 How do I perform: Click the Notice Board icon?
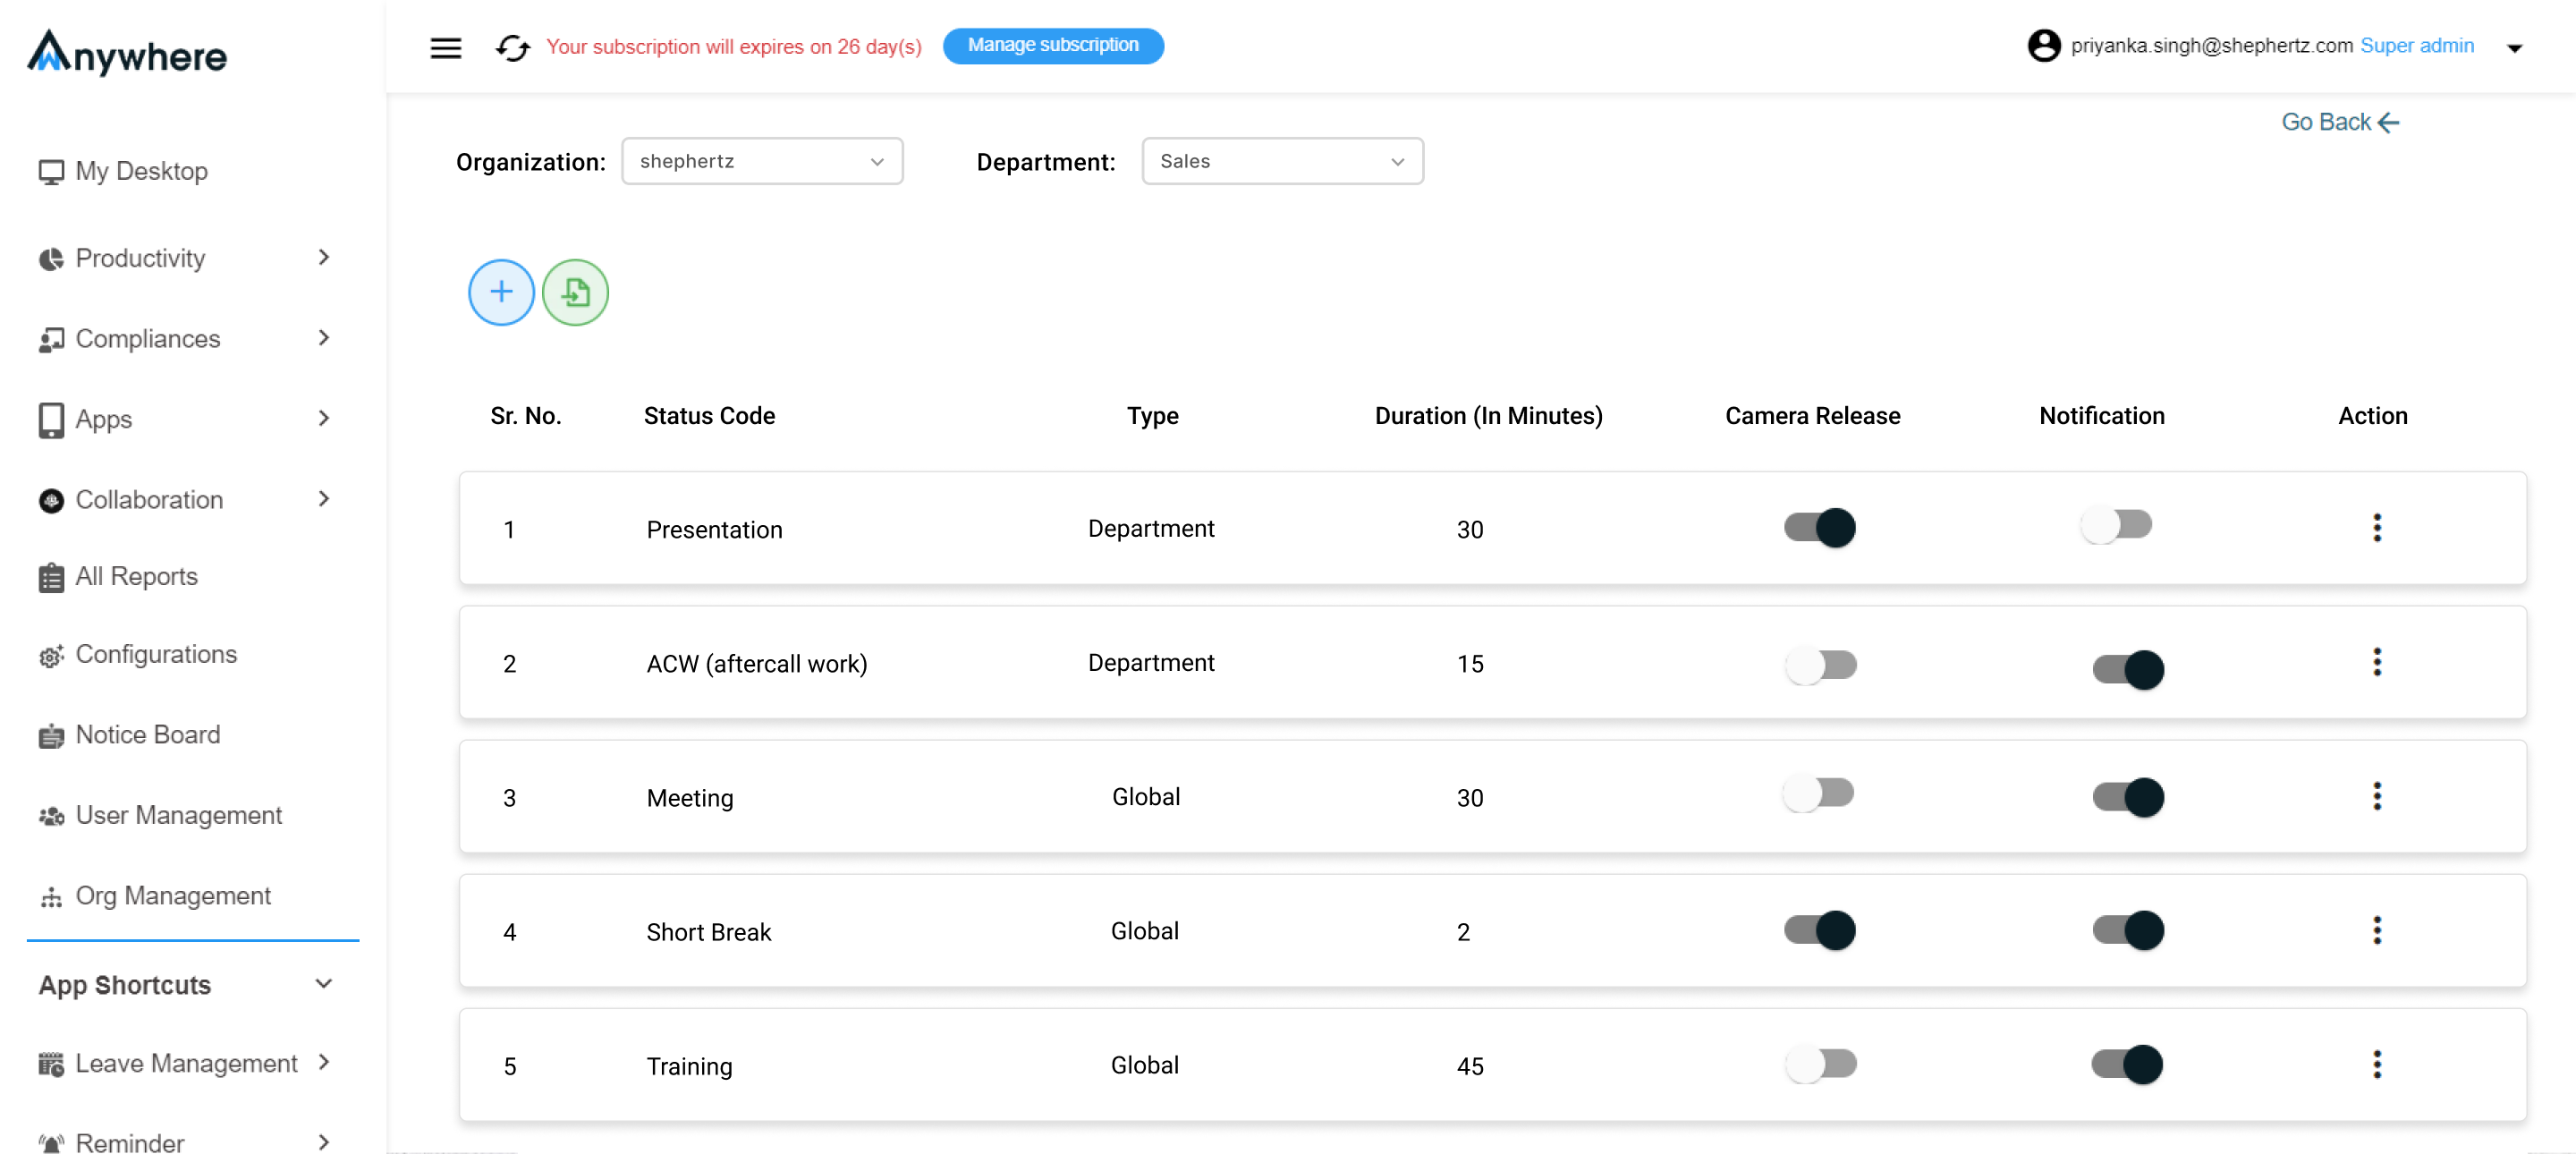[51, 736]
